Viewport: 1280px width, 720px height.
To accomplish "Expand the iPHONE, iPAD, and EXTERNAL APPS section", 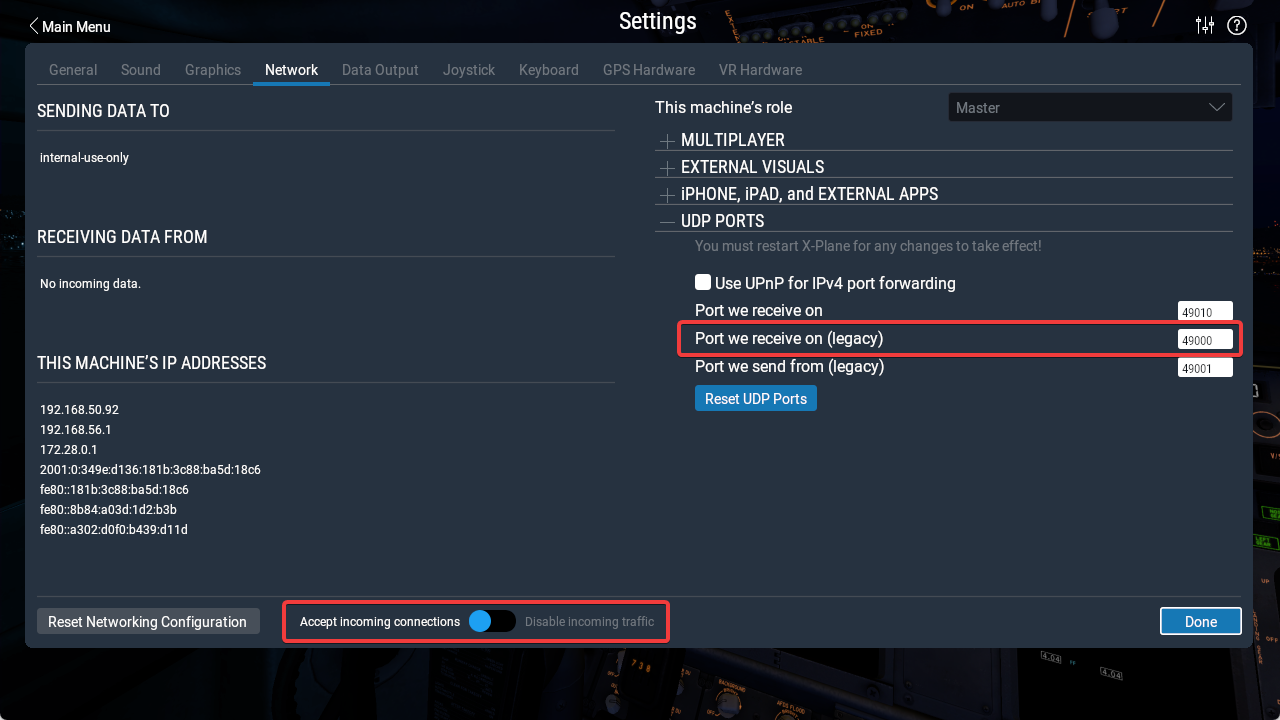I will [x=667, y=194].
